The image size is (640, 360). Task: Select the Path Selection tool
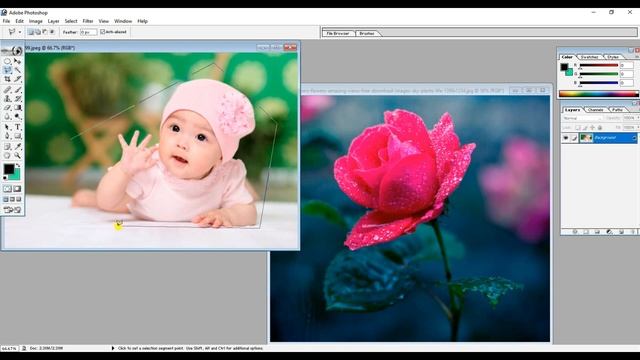point(7,127)
